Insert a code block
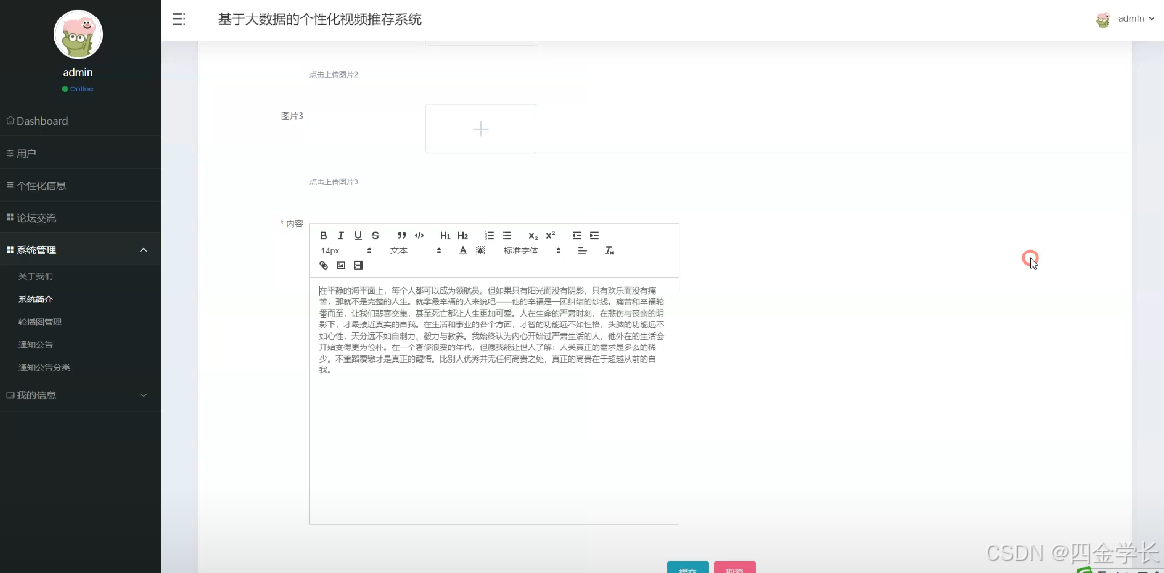This screenshot has height=573, width=1164. (419, 235)
